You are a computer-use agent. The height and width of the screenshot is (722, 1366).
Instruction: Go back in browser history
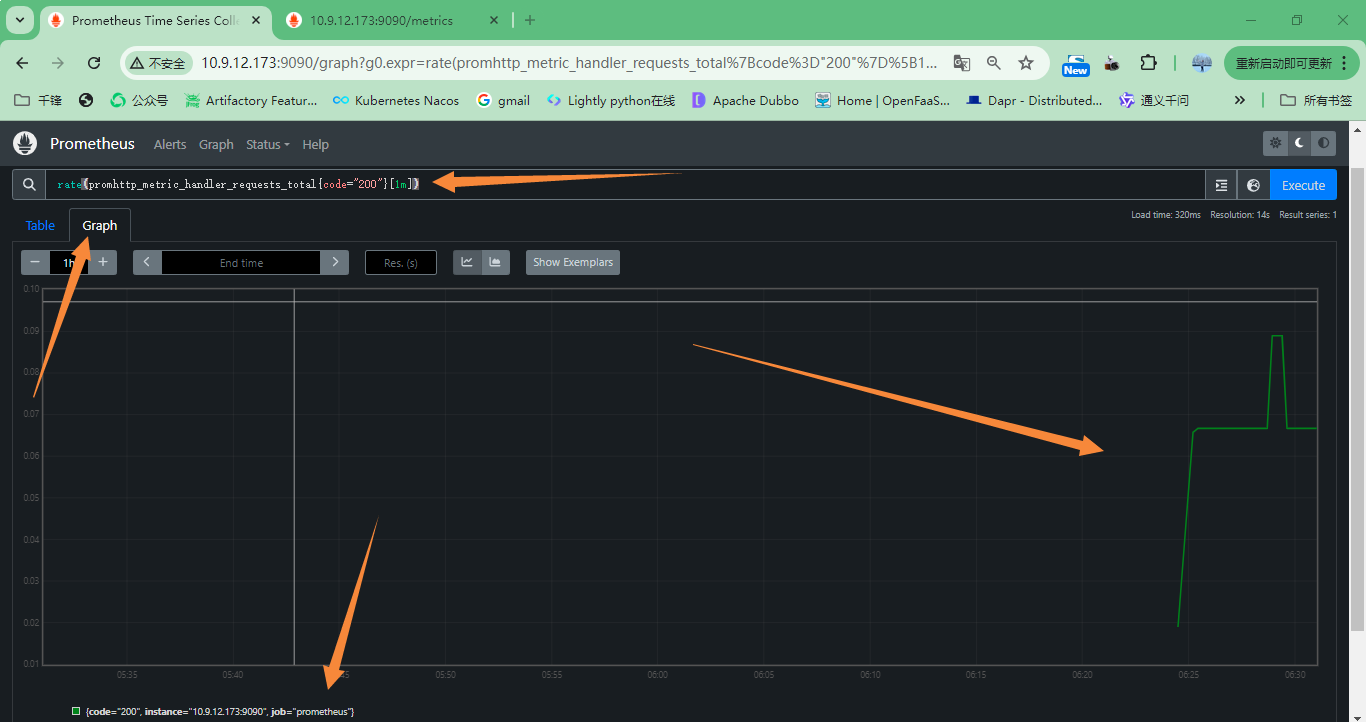coord(22,62)
